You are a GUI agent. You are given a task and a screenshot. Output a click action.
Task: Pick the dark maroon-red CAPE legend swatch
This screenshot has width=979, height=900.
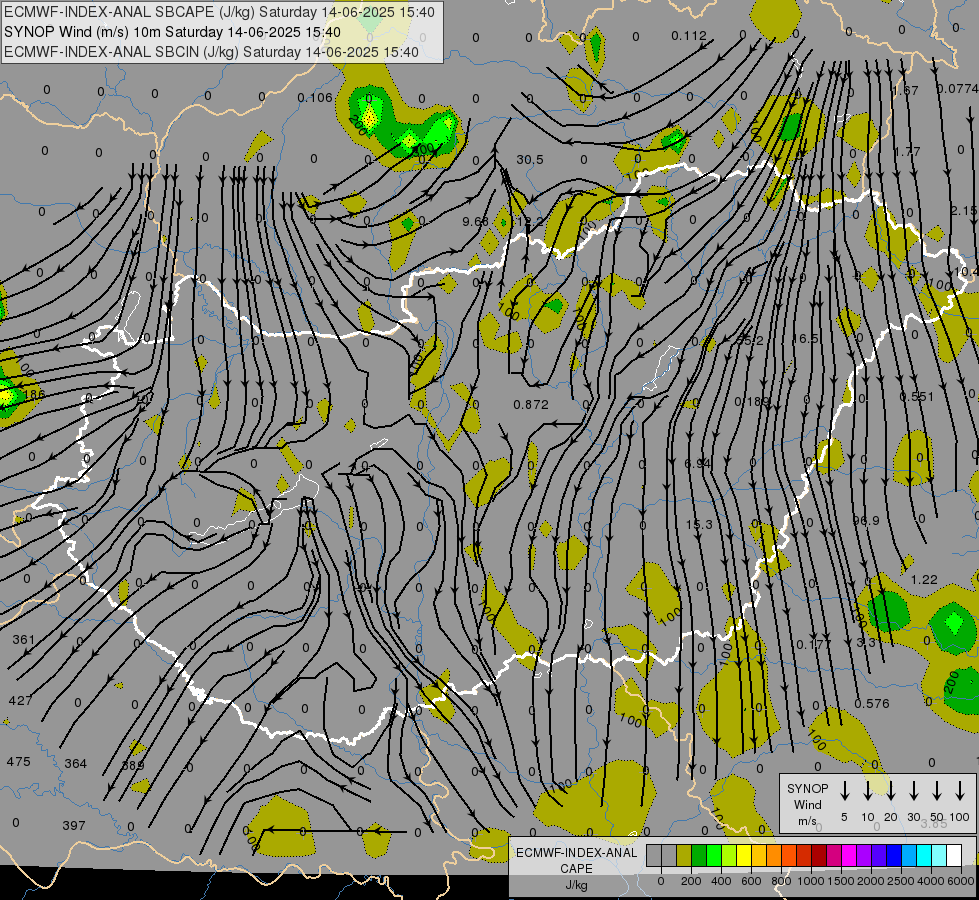(x=819, y=856)
